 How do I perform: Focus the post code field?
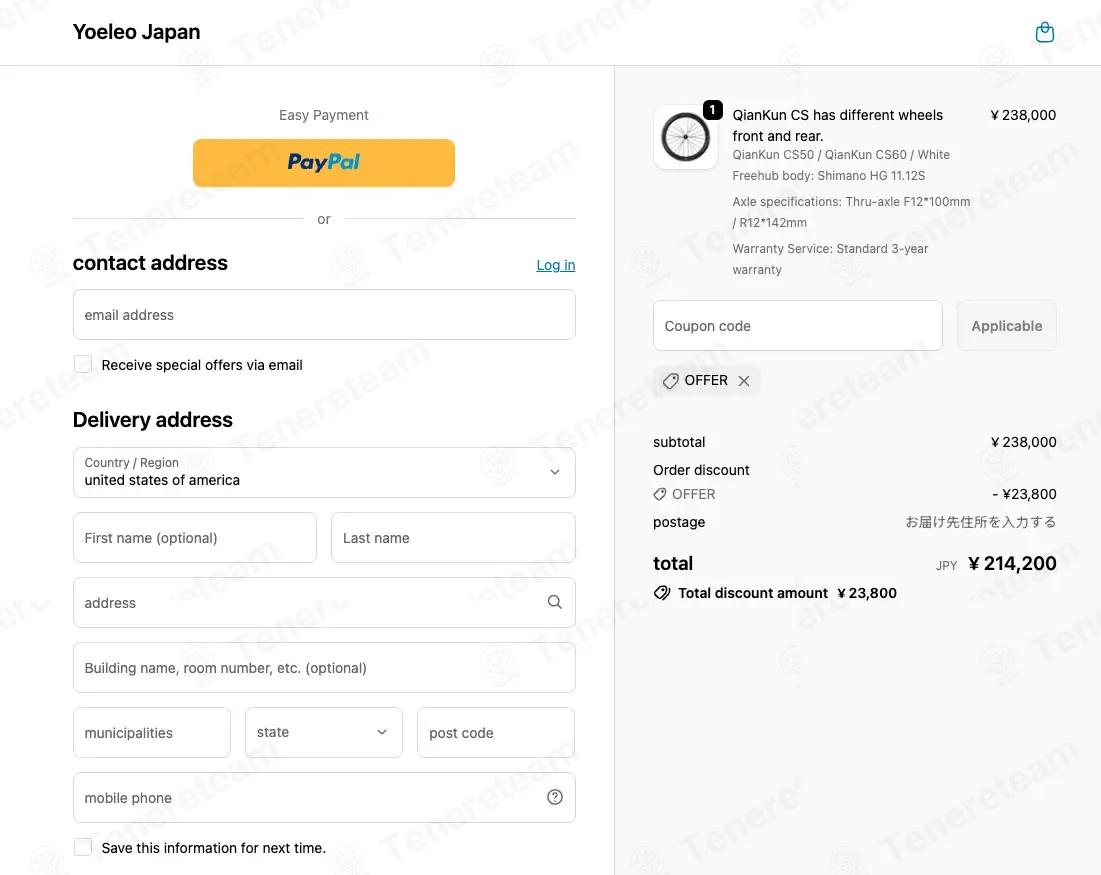(x=496, y=732)
